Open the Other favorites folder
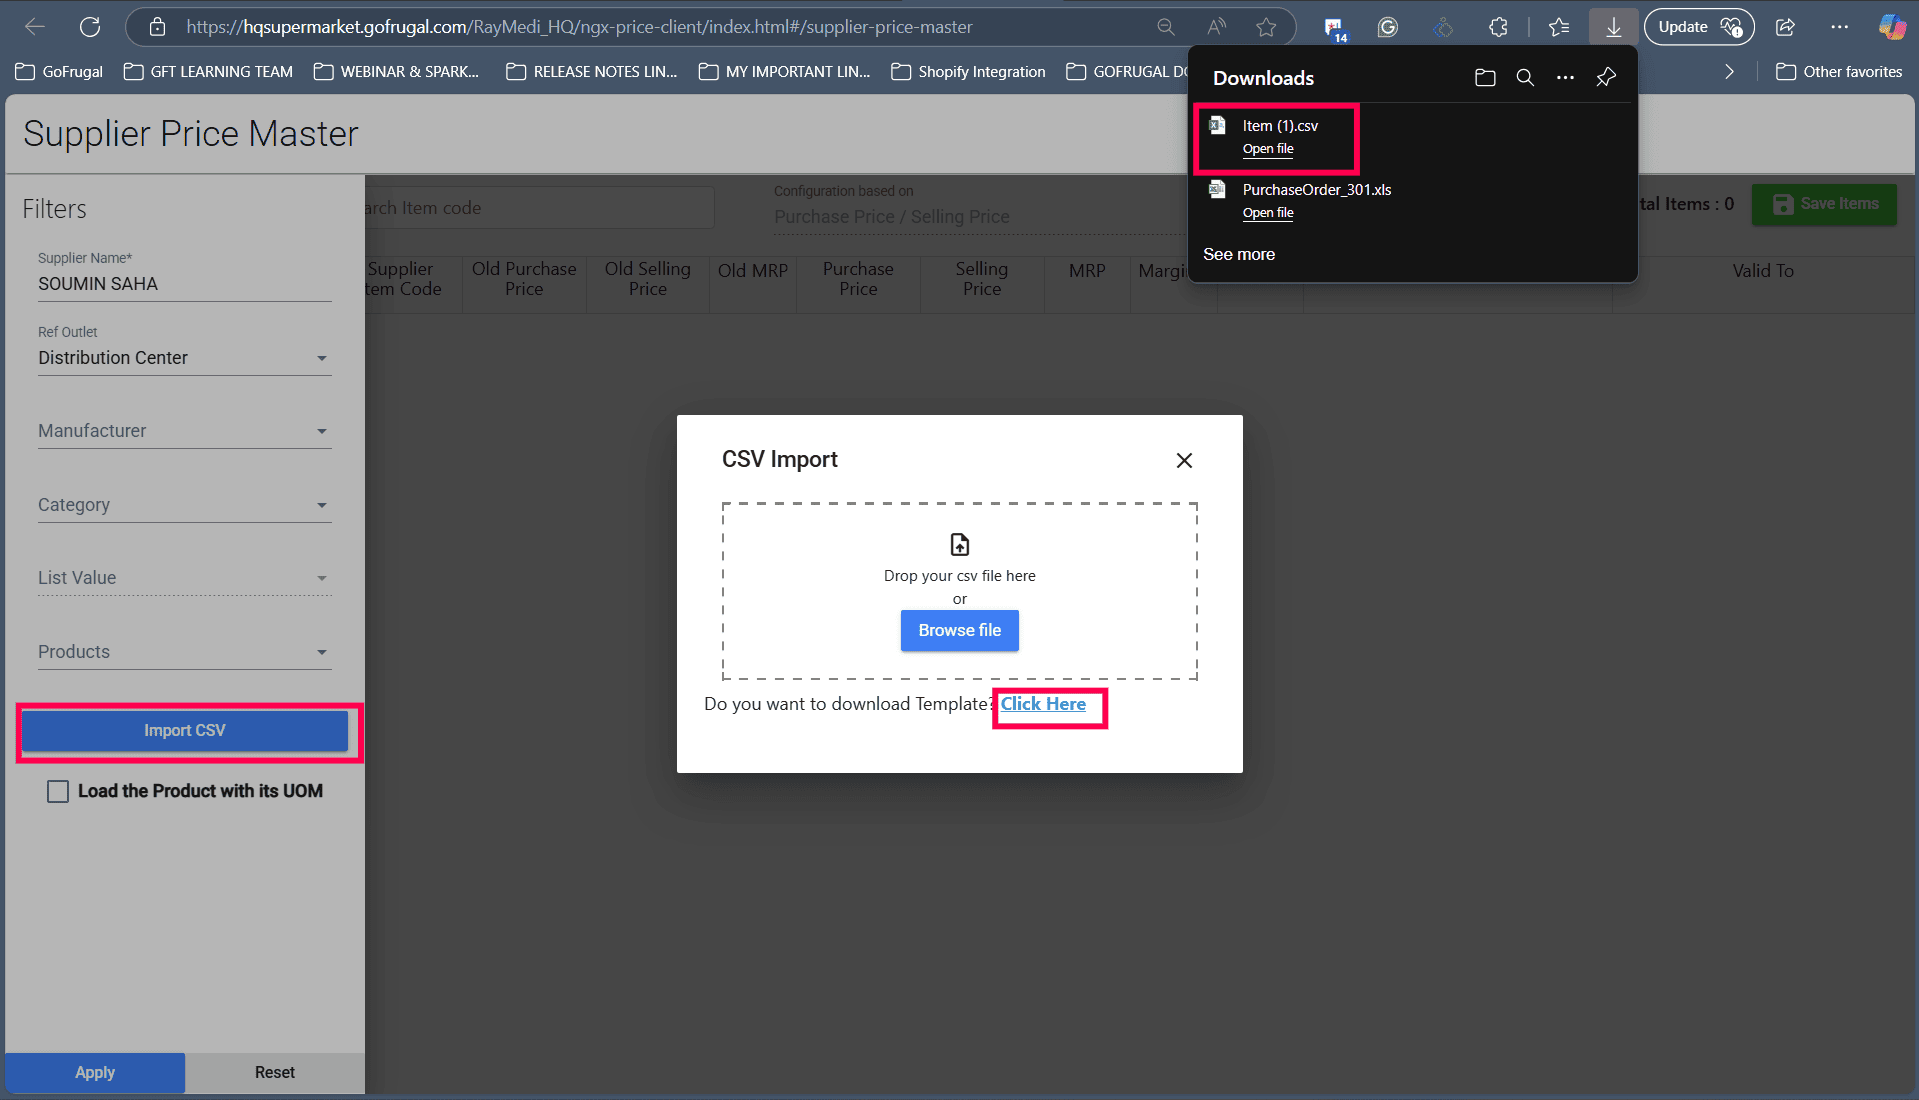 tap(1839, 72)
